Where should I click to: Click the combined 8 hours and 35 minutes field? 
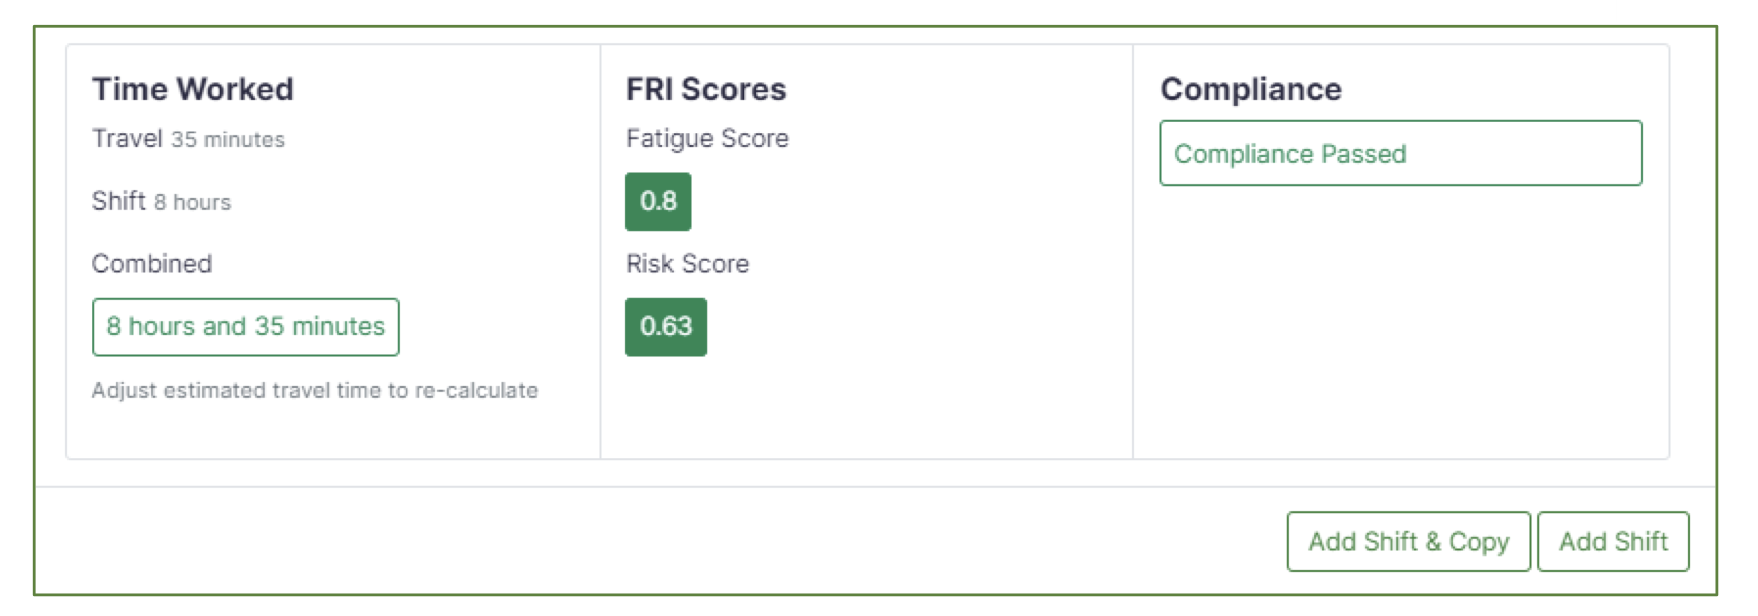click(x=246, y=327)
